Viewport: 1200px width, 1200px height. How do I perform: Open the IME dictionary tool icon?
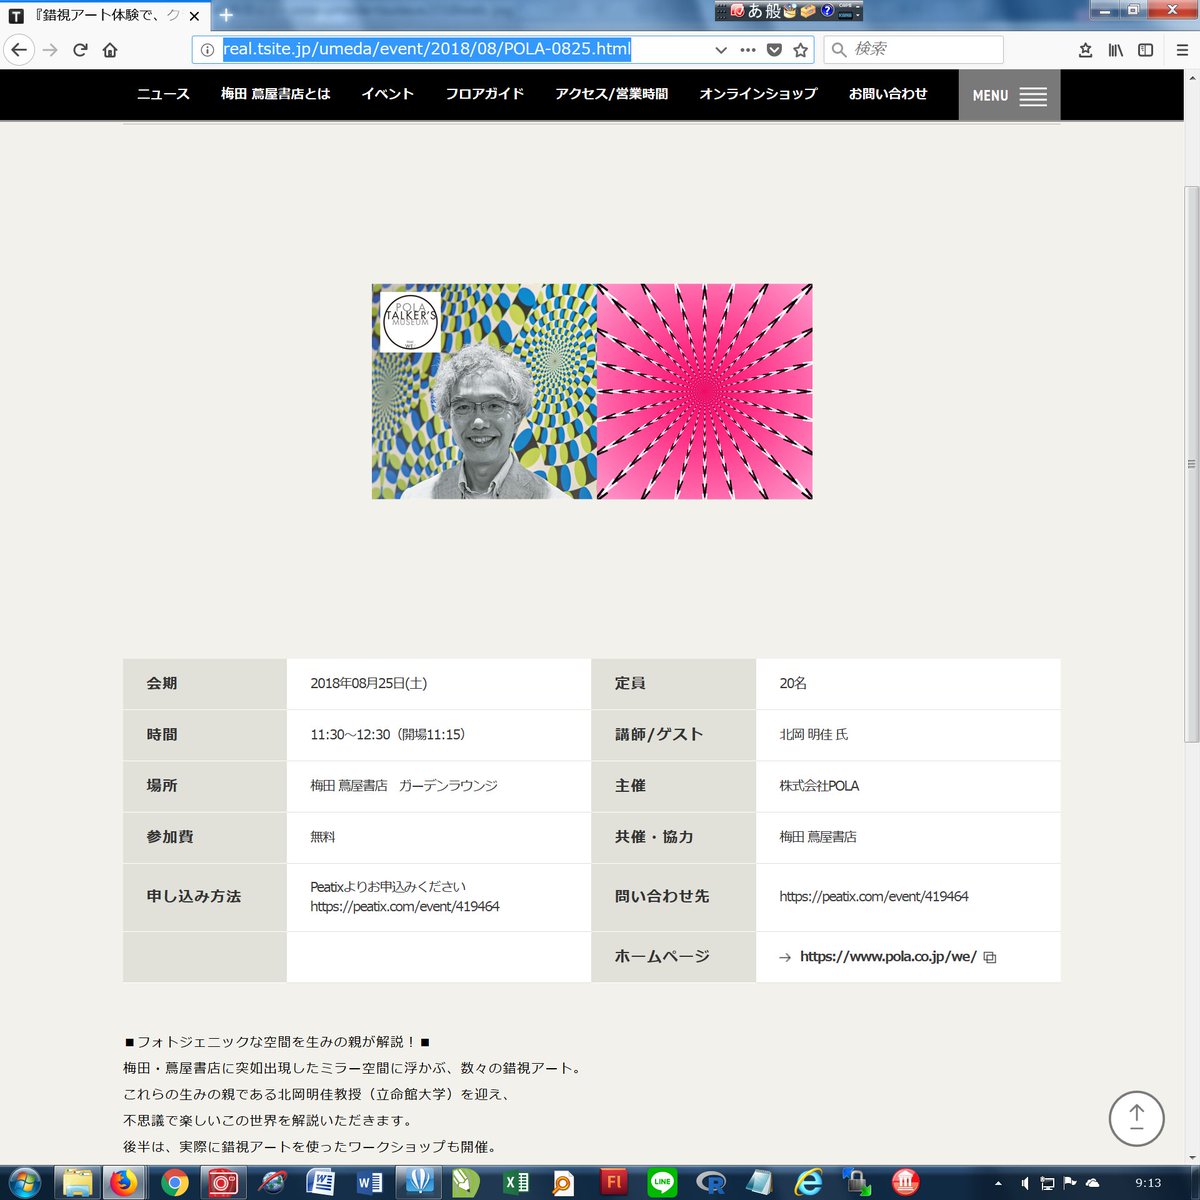coord(790,11)
